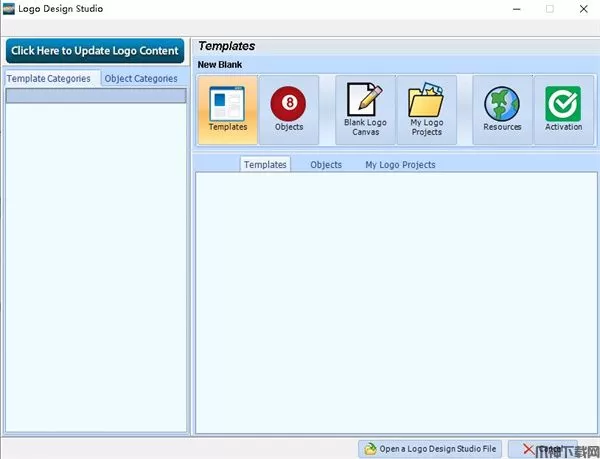Switch to the My Logo Projects tab

[x=400, y=164]
